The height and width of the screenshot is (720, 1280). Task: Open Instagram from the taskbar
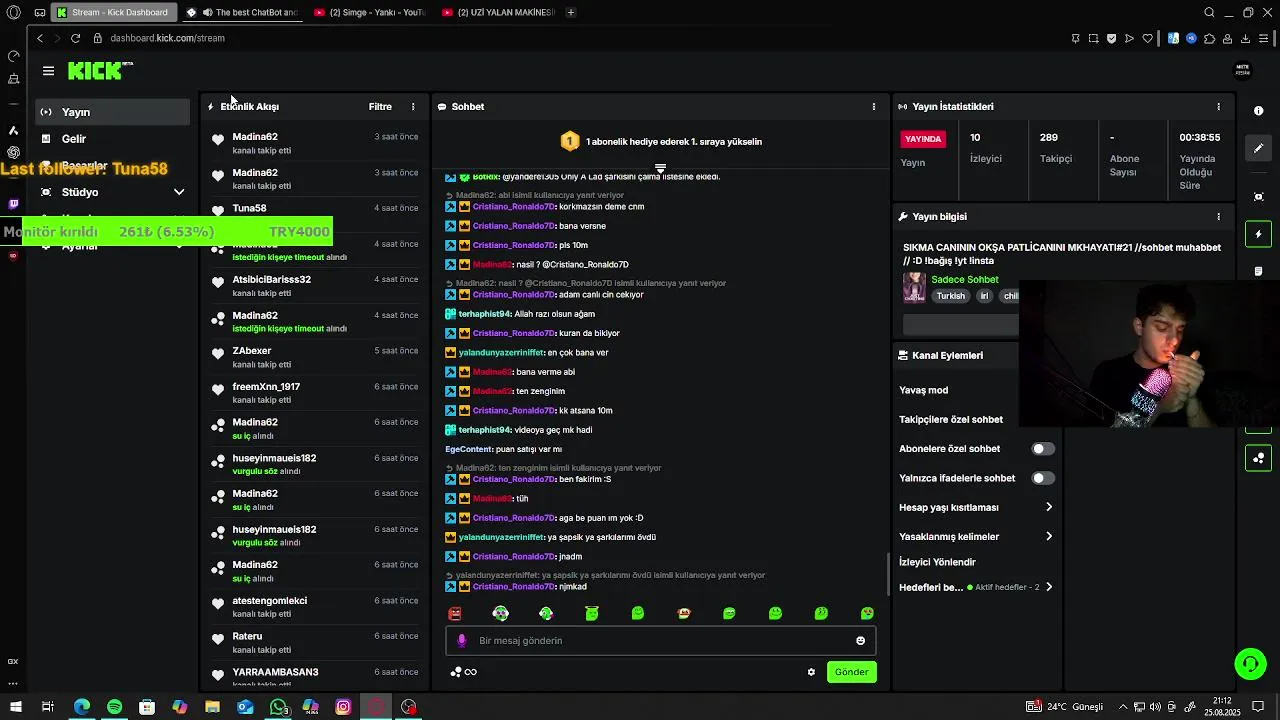[x=343, y=707]
